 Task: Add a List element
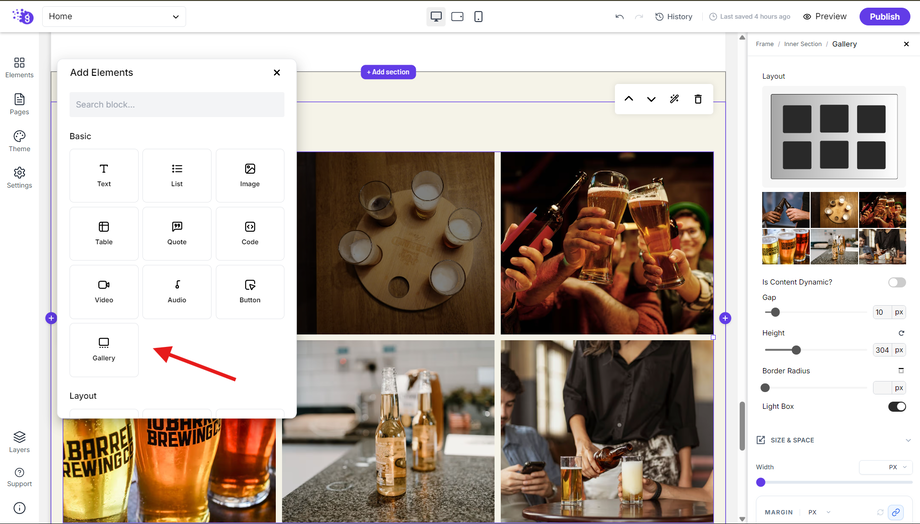(x=177, y=175)
